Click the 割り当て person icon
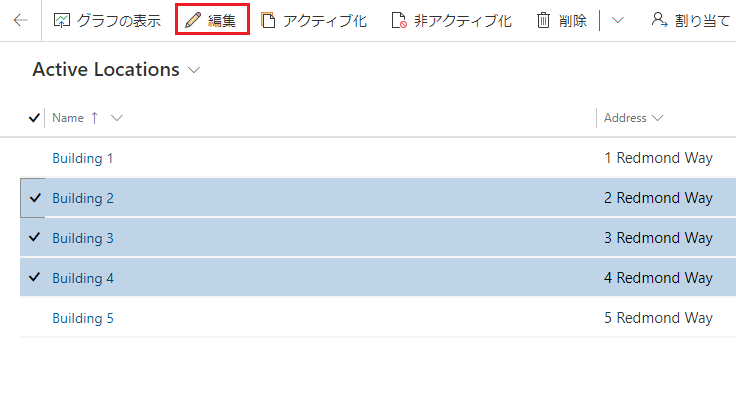This screenshot has height=401, width=736. tap(658, 20)
